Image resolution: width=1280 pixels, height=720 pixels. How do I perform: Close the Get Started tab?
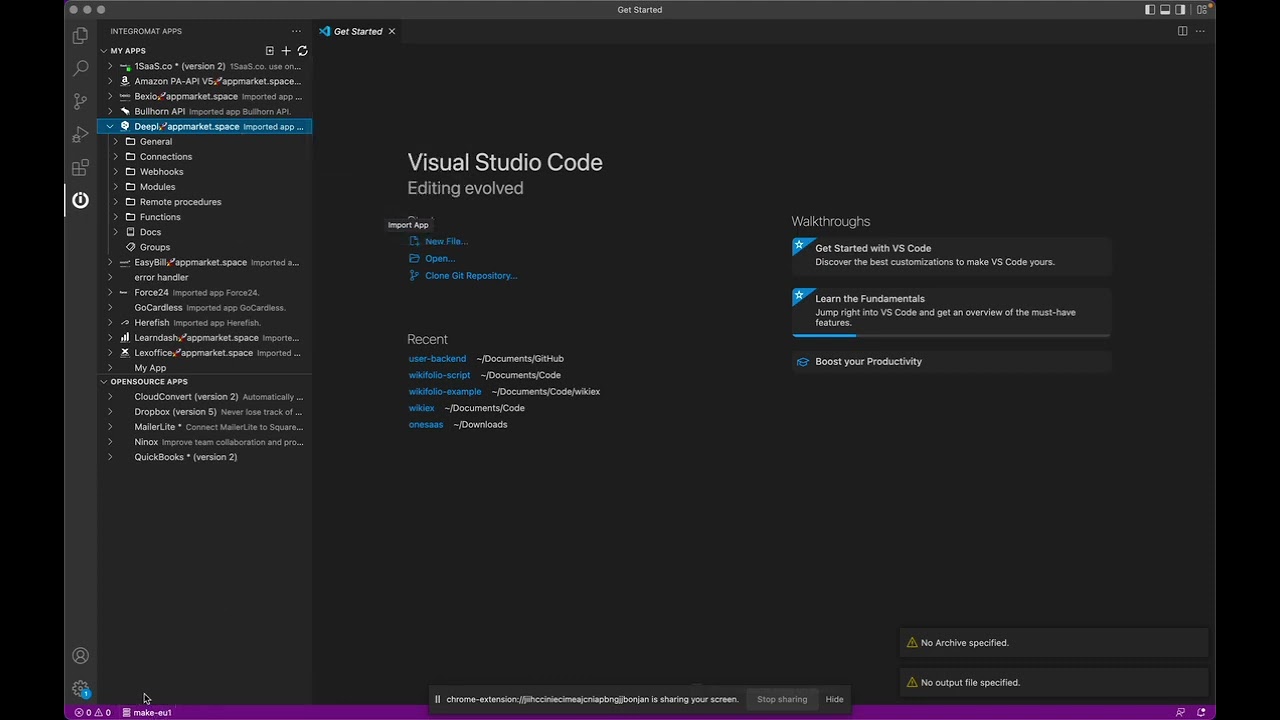tap(392, 31)
